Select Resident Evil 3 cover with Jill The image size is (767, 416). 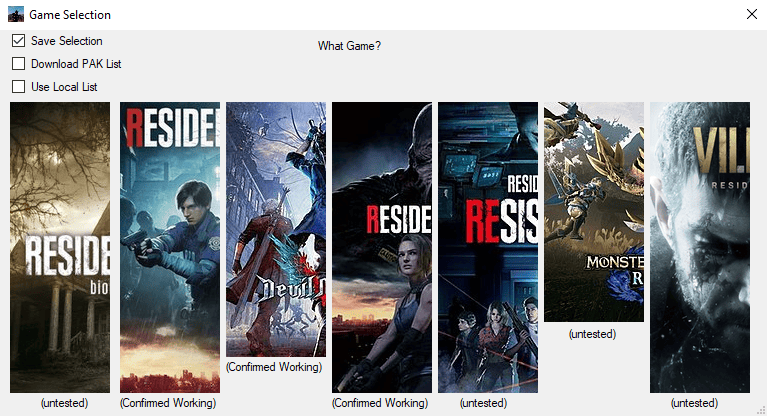point(382,247)
